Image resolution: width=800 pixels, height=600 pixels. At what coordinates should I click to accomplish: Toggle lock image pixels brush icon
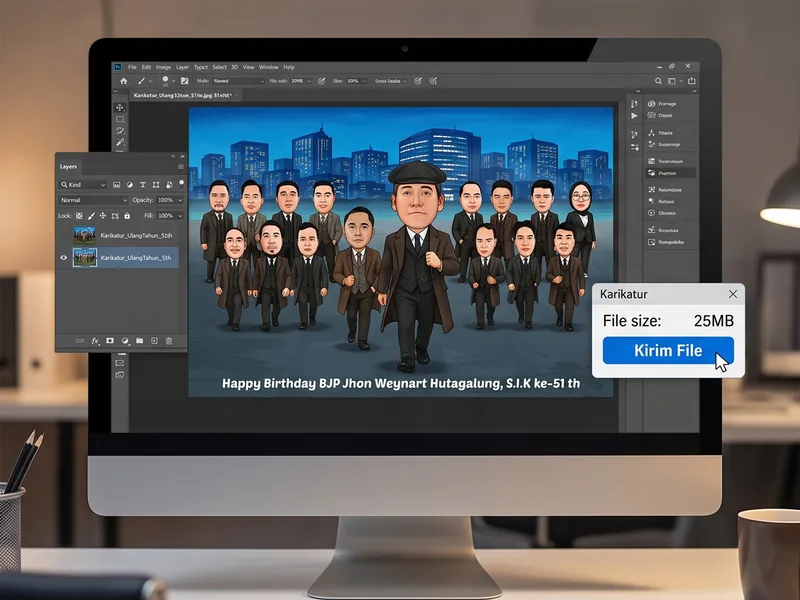91,216
